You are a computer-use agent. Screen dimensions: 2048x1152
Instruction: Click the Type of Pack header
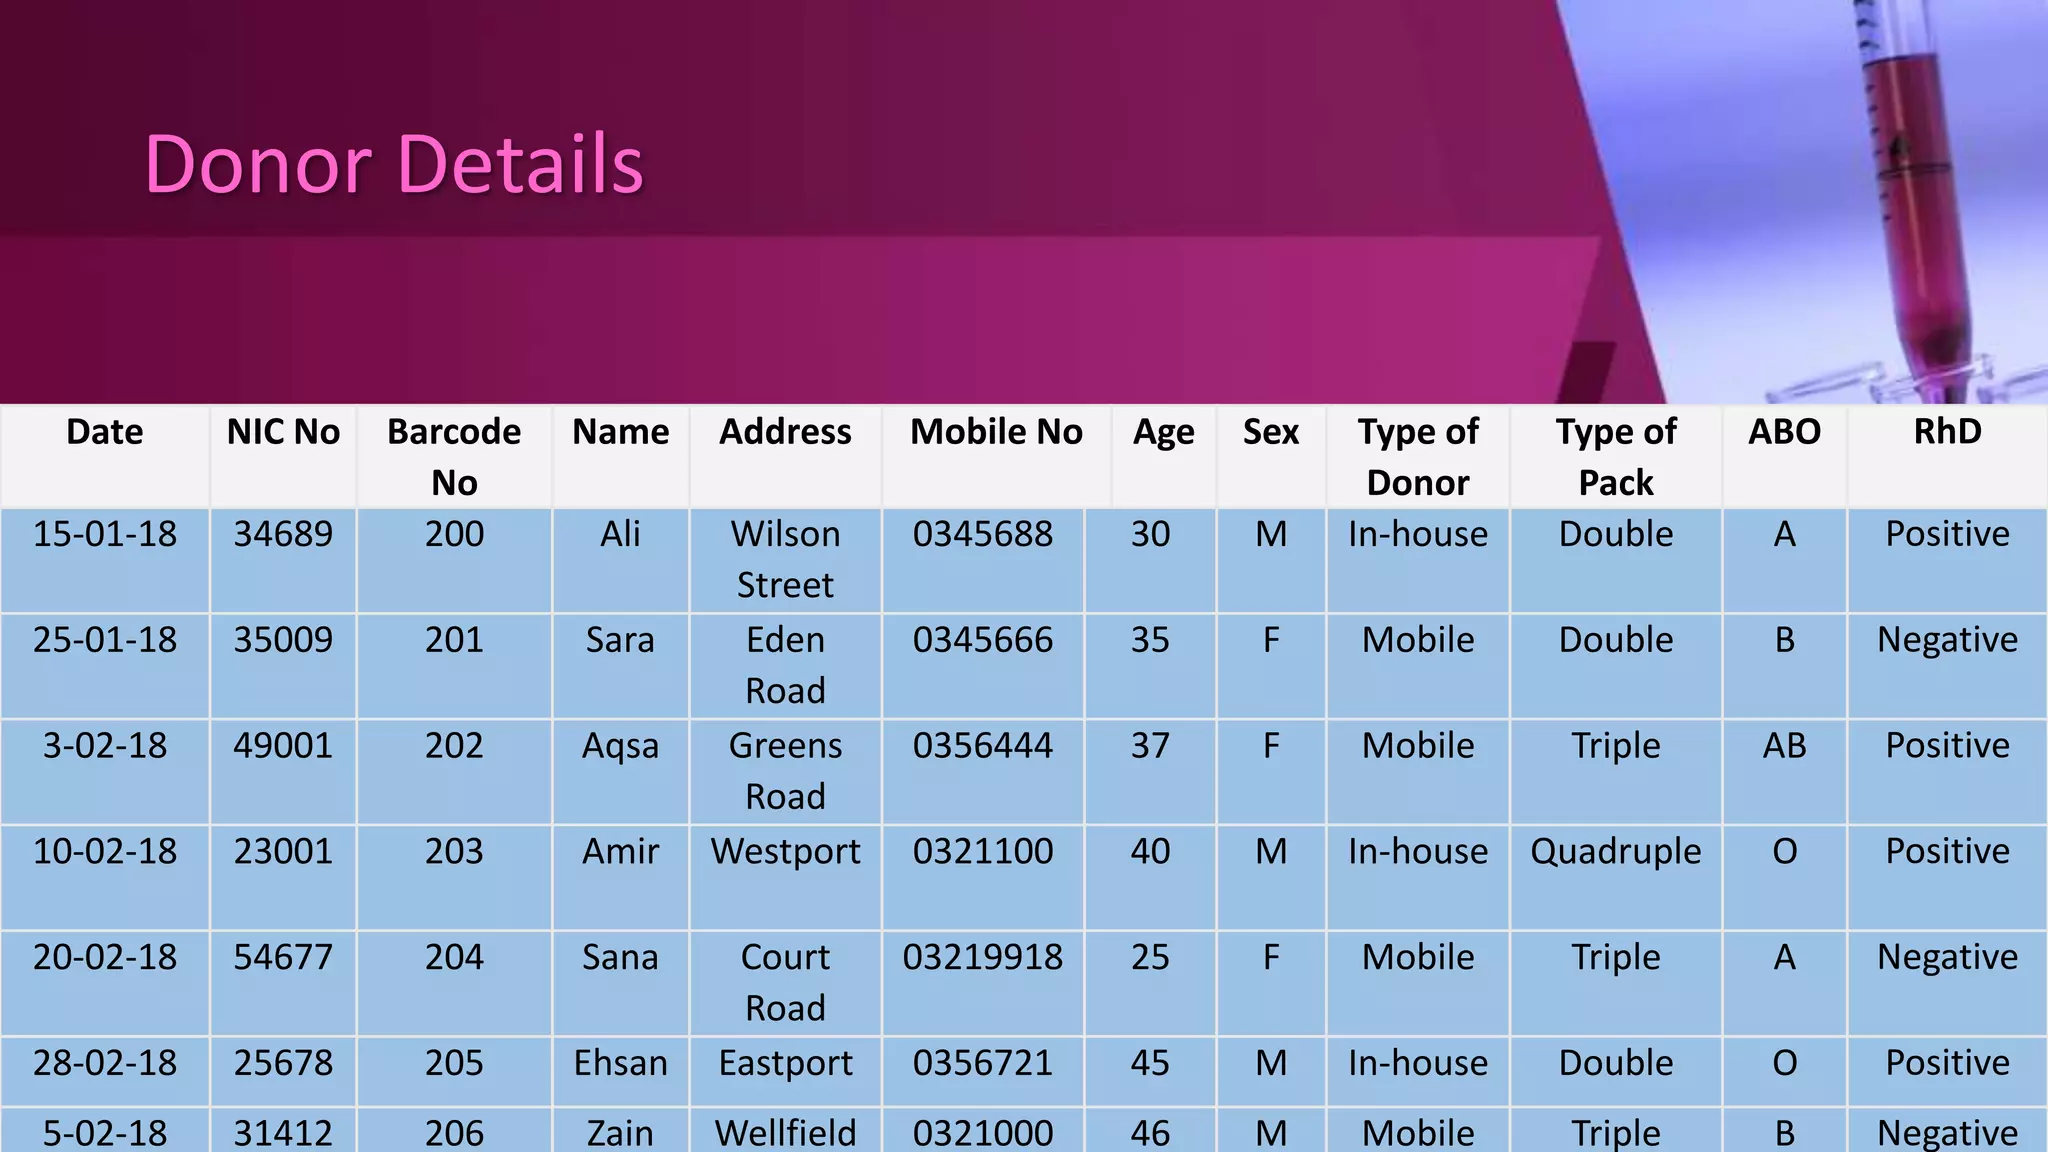[x=1616, y=457]
